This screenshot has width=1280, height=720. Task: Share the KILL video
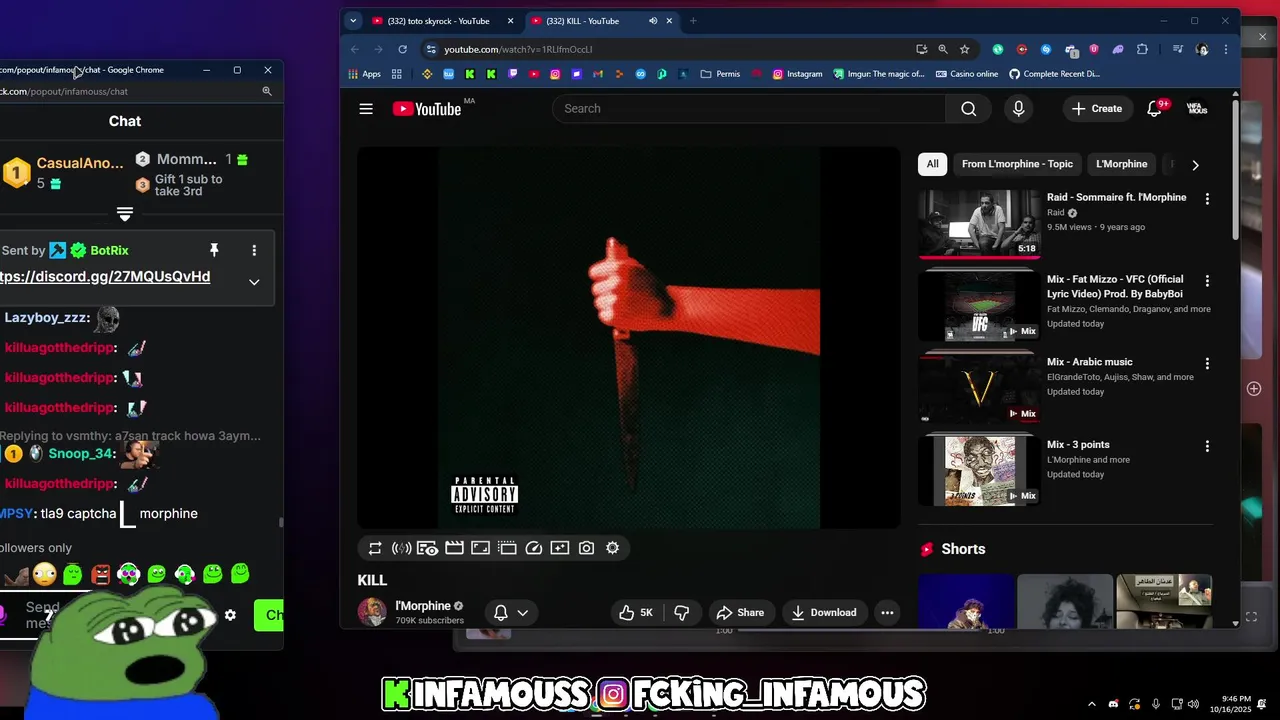[x=740, y=613]
